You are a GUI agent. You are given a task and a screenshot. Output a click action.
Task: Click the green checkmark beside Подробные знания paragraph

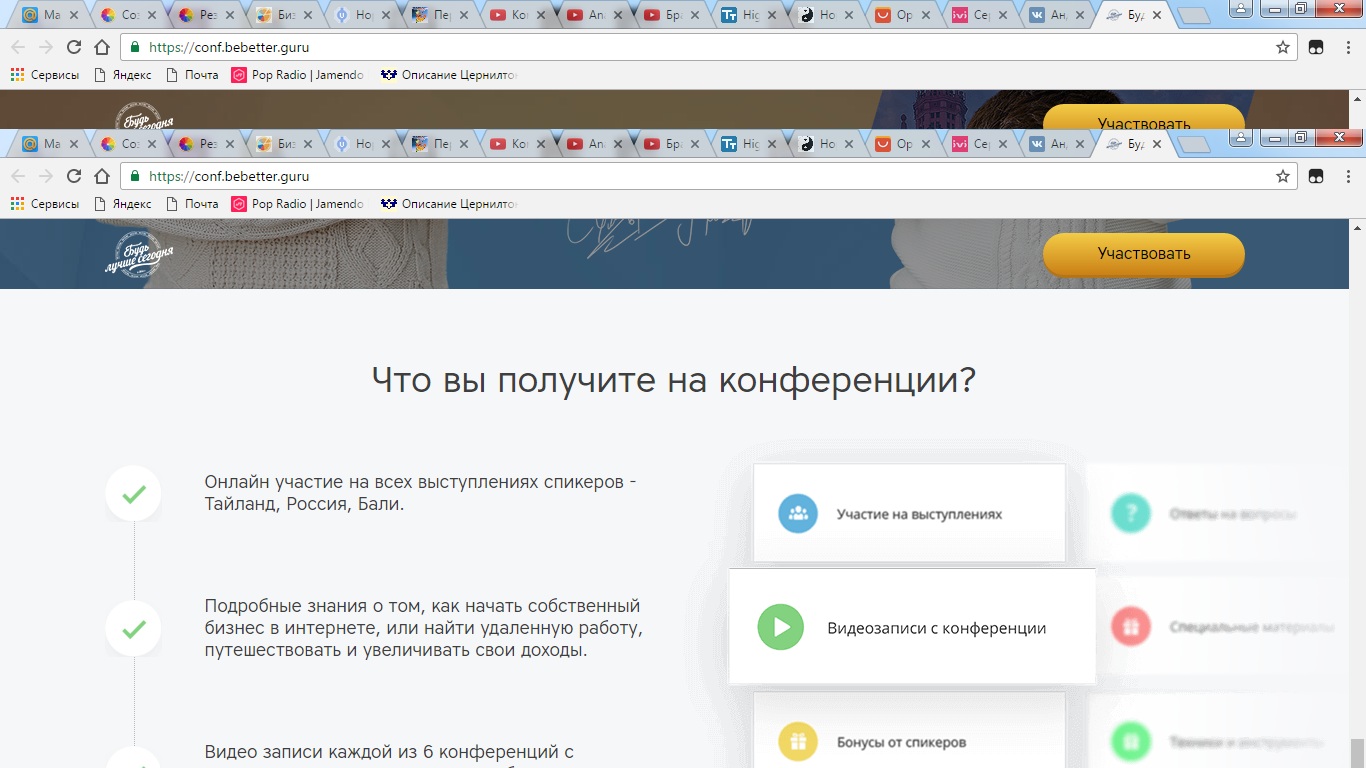[x=134, y=629]
